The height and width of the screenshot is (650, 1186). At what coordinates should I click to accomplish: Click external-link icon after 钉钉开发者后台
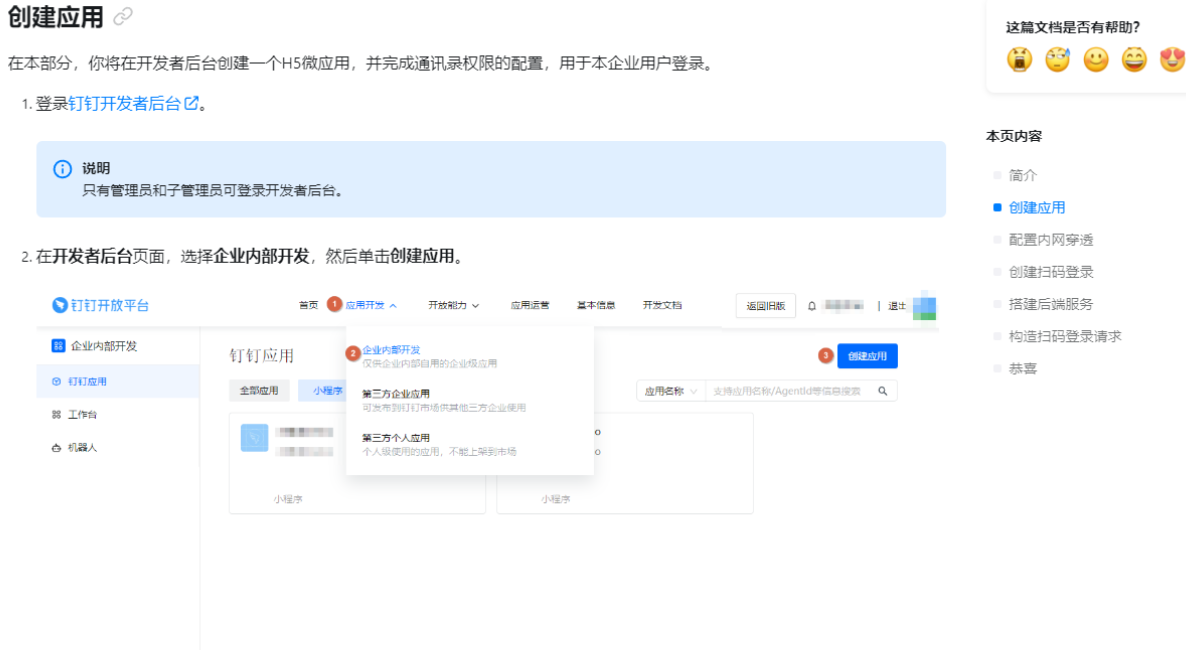point(191,103)
